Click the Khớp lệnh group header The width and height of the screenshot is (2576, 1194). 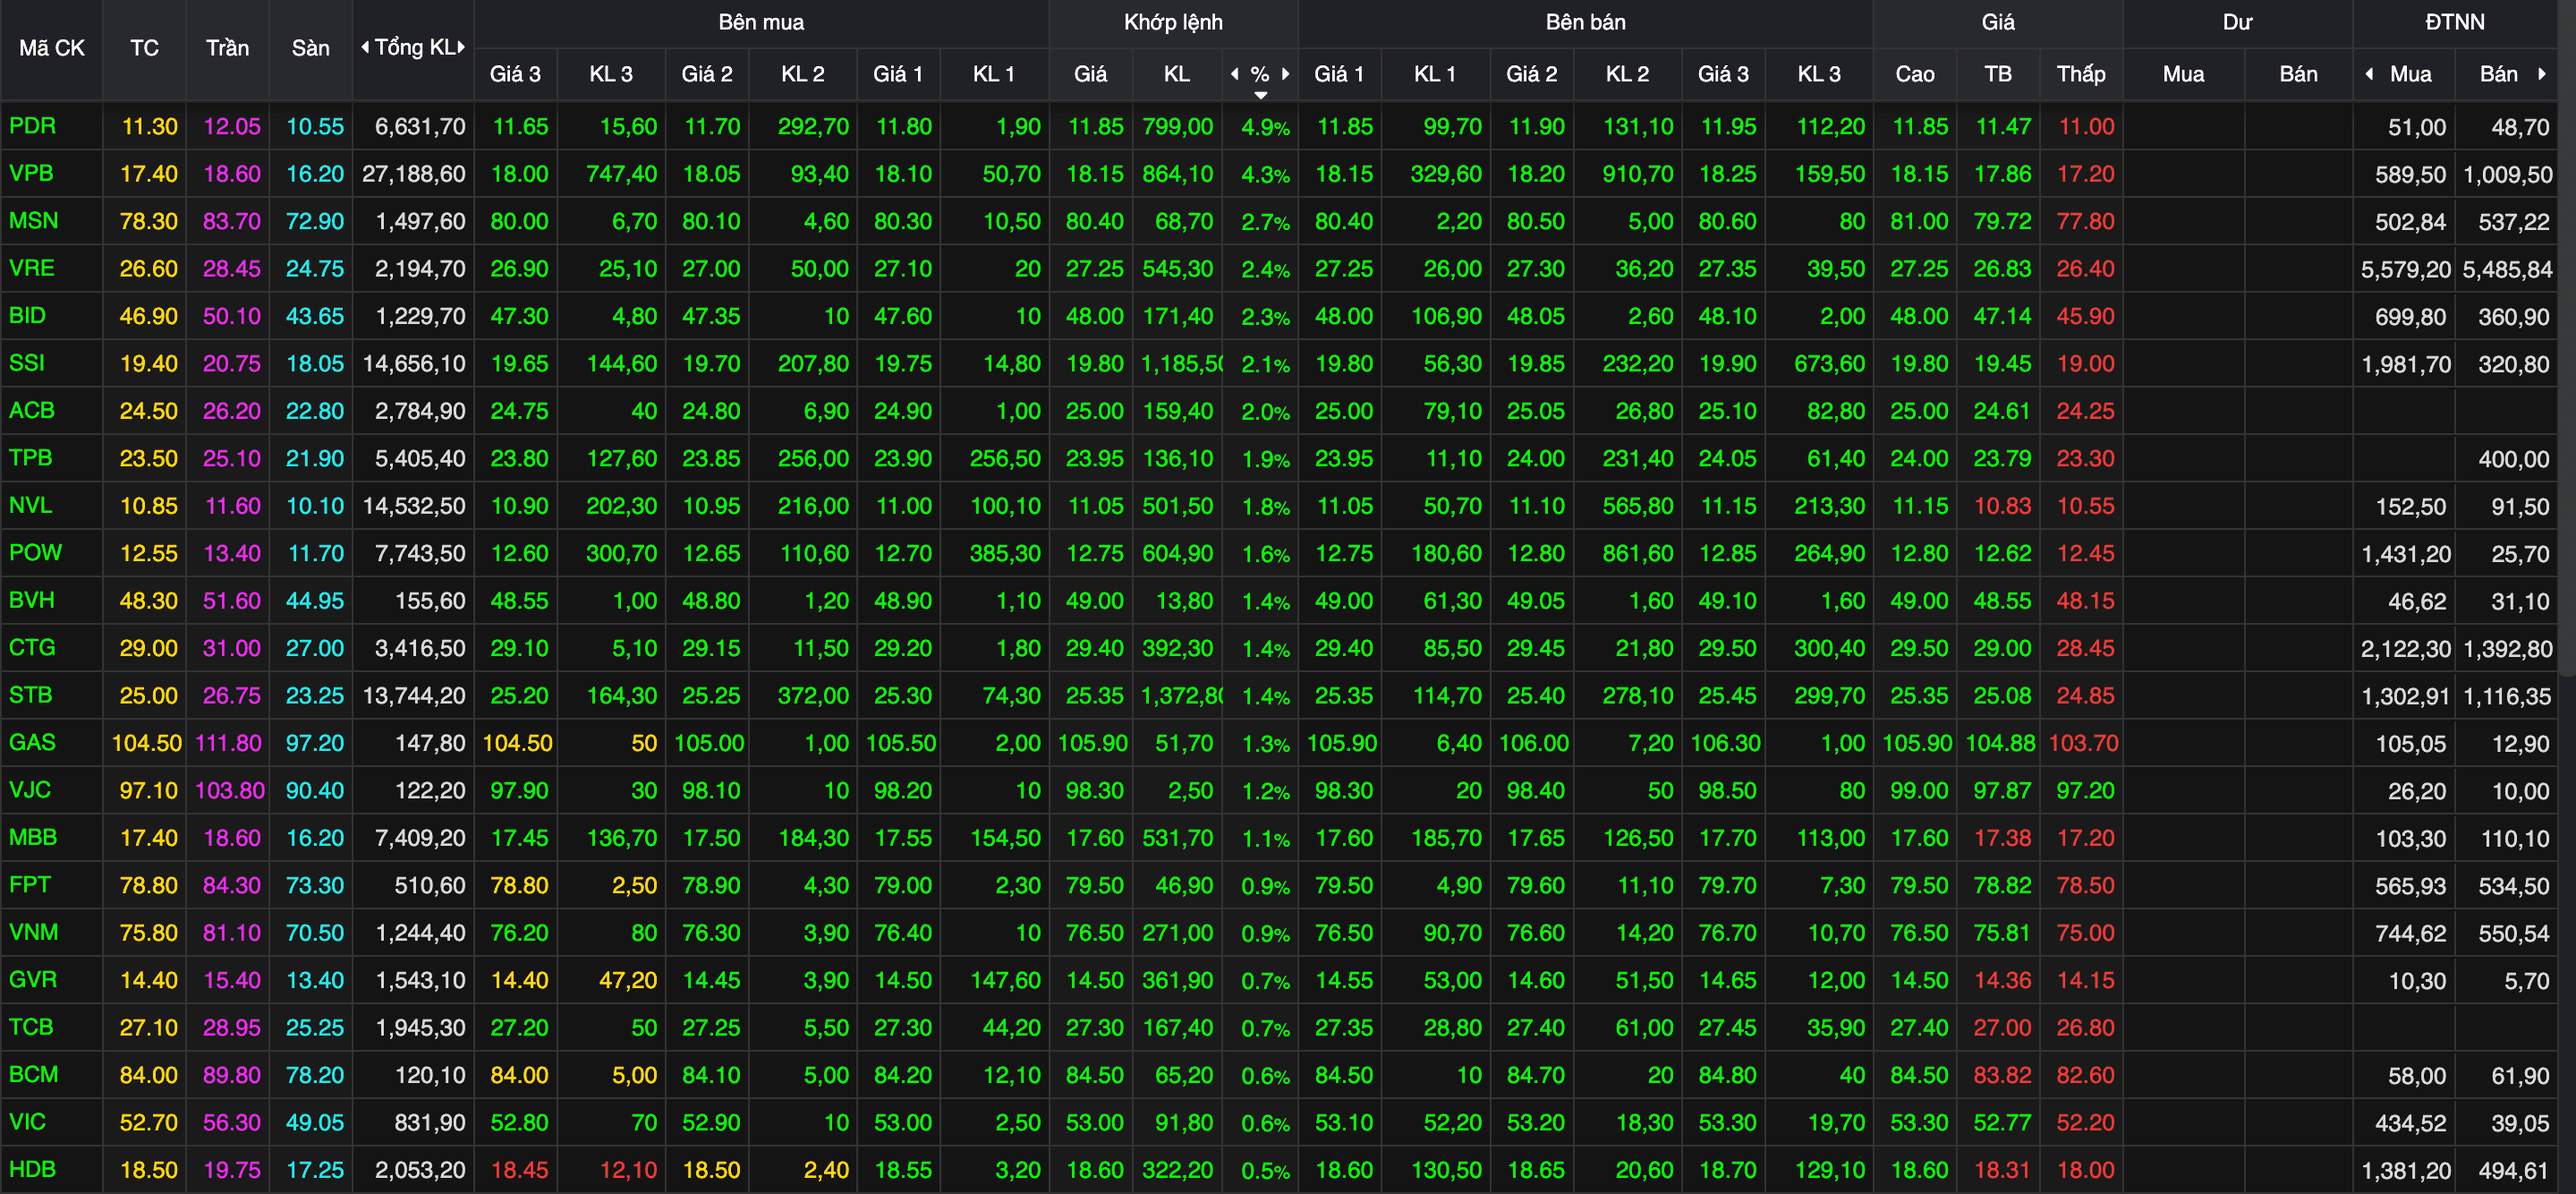pos(1173,22)
